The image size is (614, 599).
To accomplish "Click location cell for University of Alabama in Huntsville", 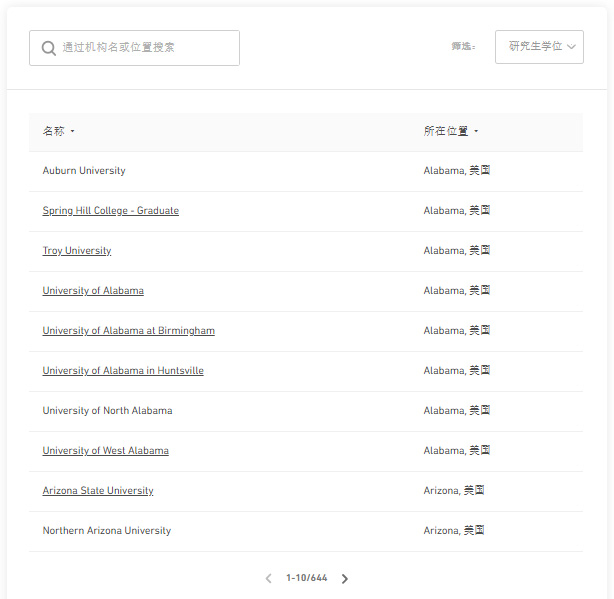I will 457,370.
